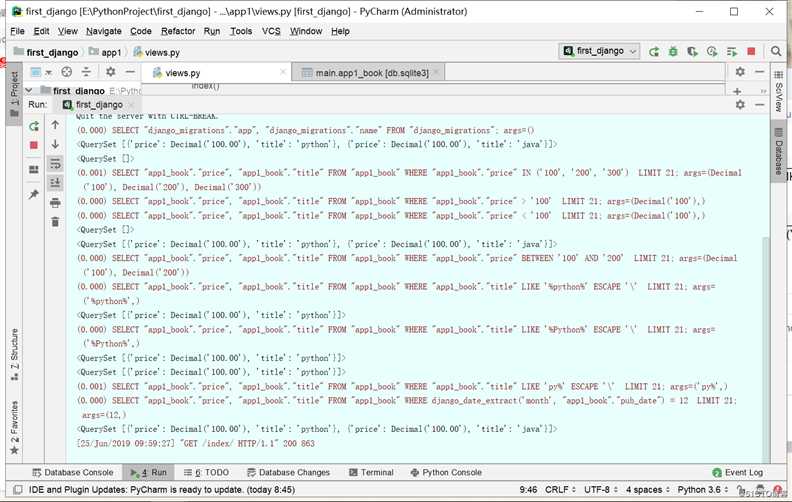792x502 pixels.
Task: Change 4 spaces indent setting
Action: coord(648,489)
